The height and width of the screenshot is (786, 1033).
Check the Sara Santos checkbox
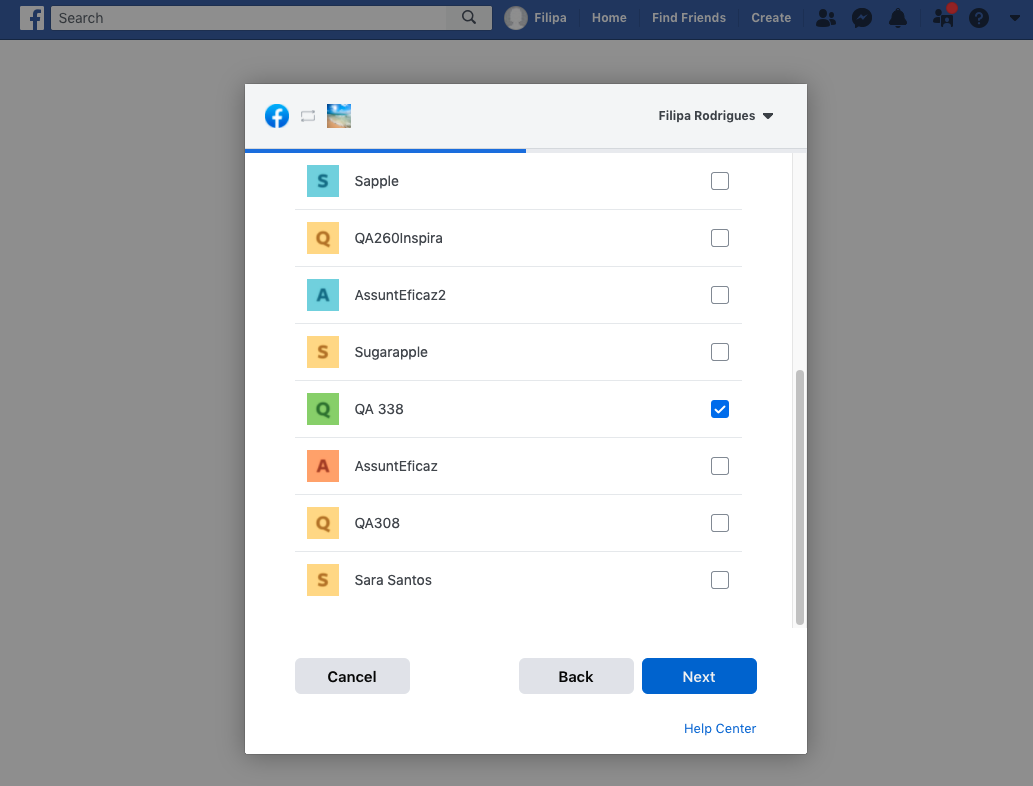(x=720, y=580)
